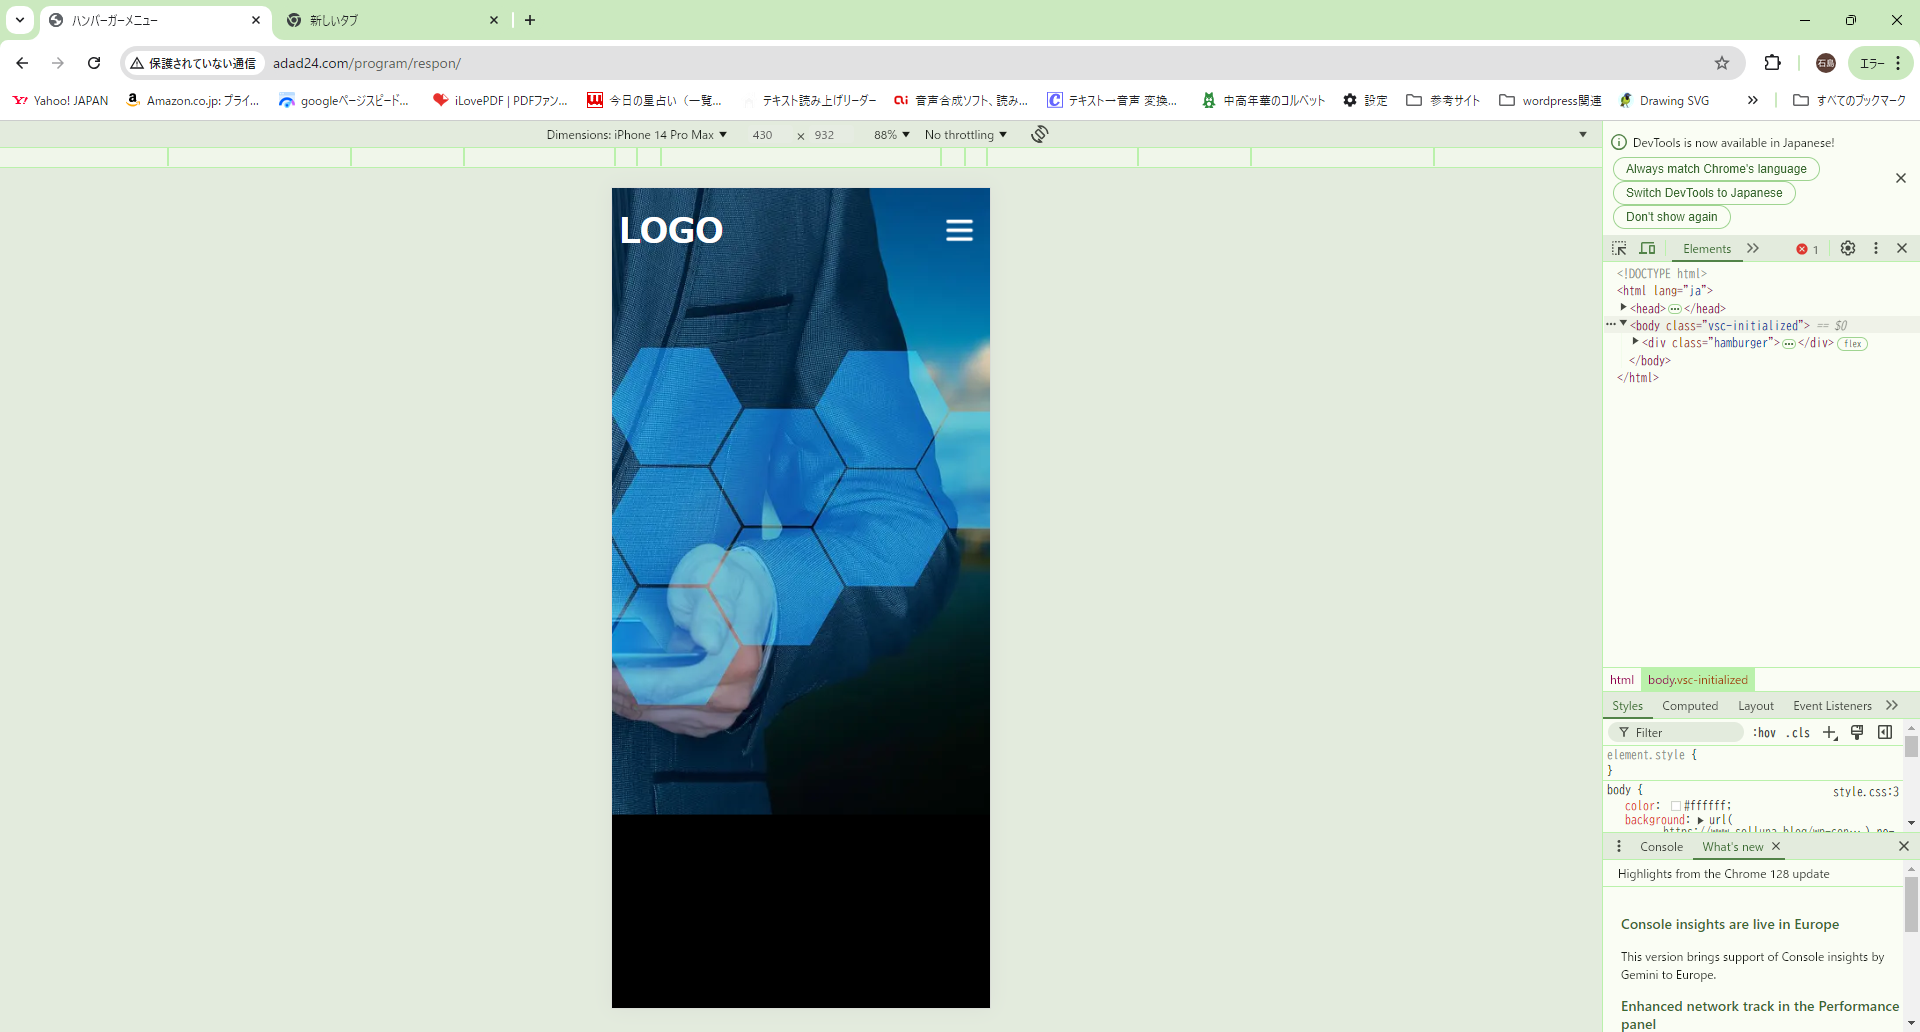Image resolution: width=1920 pixels, height=1032 pixels.
Task: Go back to the previous page
Action: point(22,63)
